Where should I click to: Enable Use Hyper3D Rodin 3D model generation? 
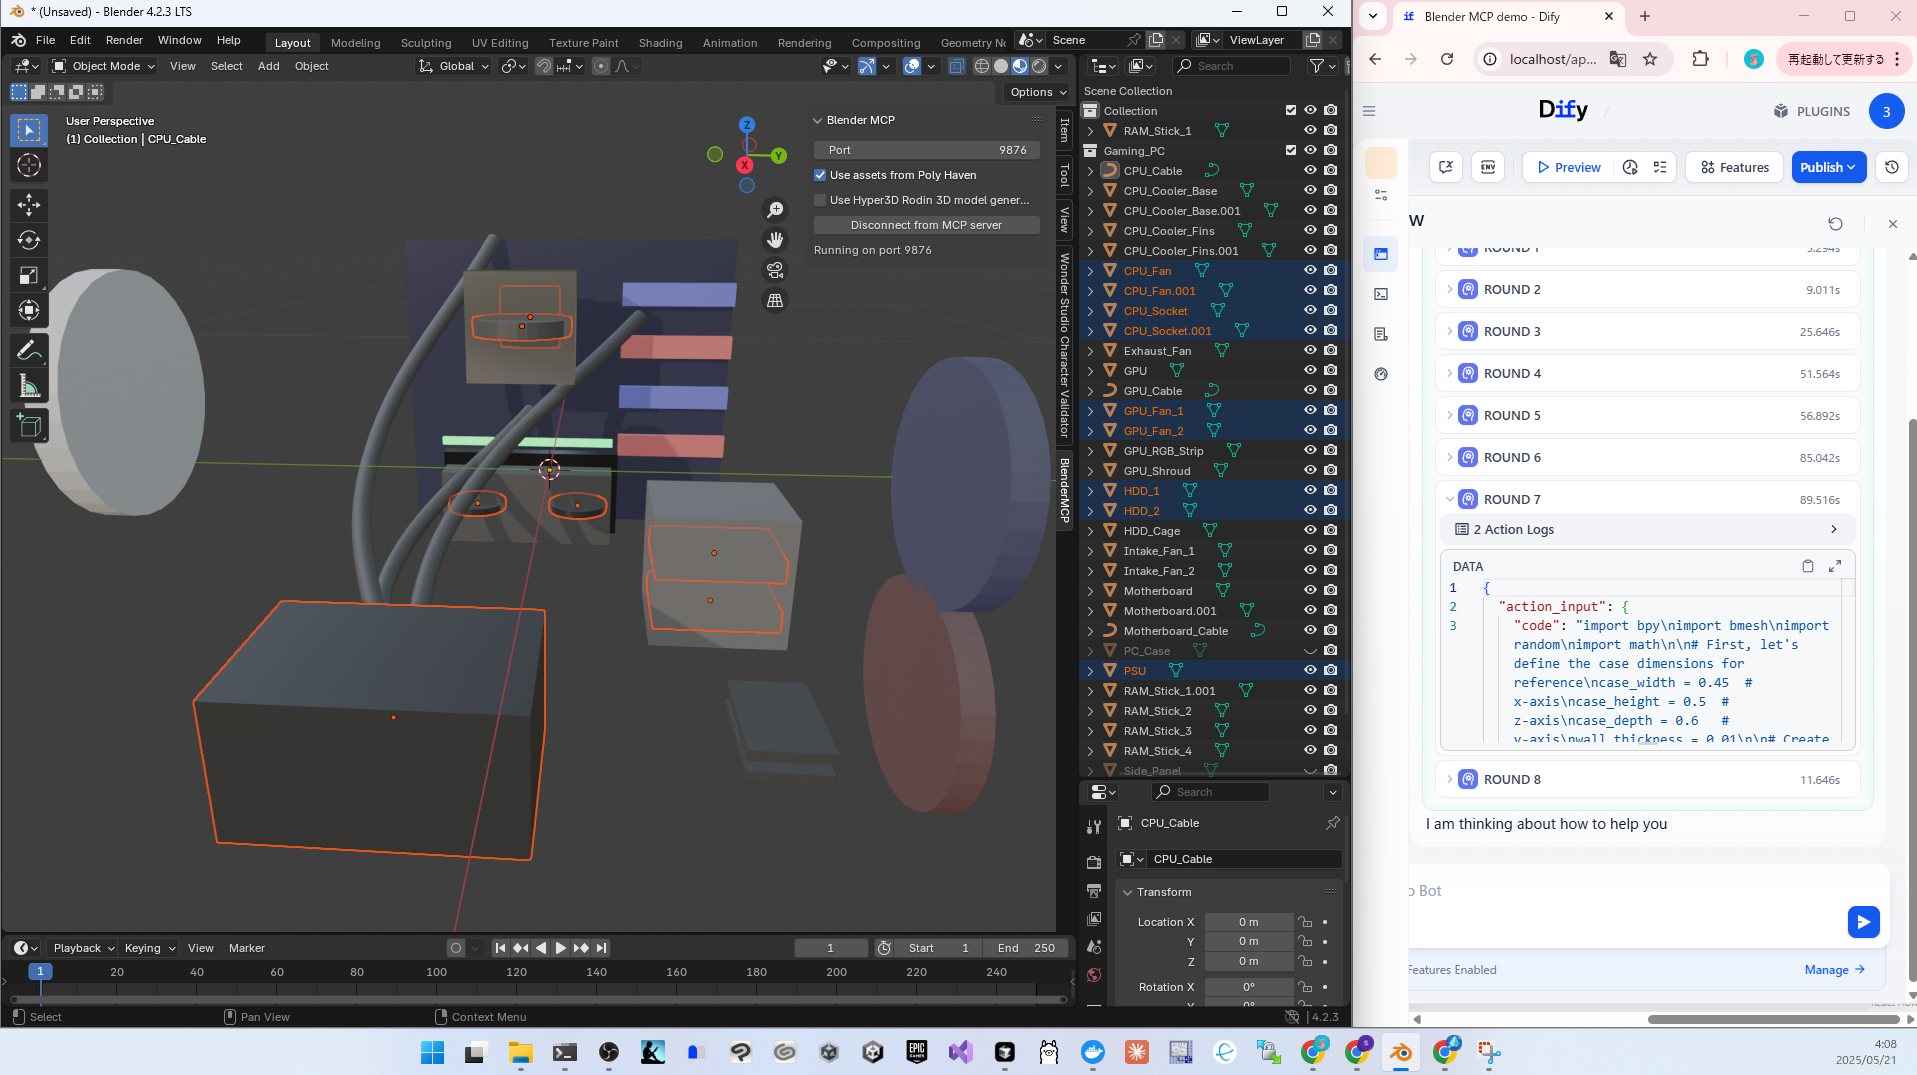820,200
